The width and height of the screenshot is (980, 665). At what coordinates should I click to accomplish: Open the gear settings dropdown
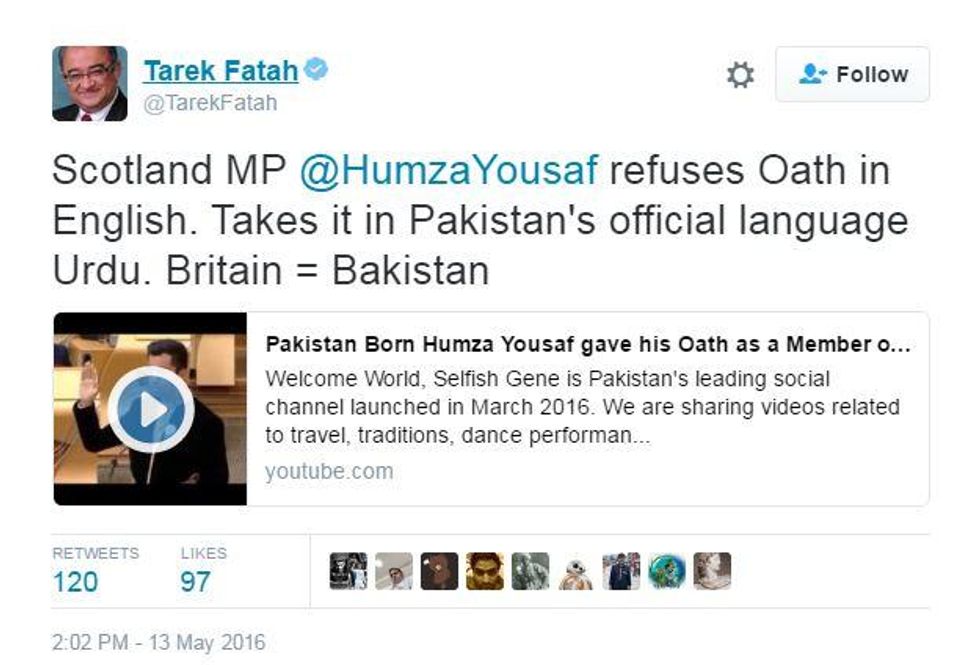point(741,74)
